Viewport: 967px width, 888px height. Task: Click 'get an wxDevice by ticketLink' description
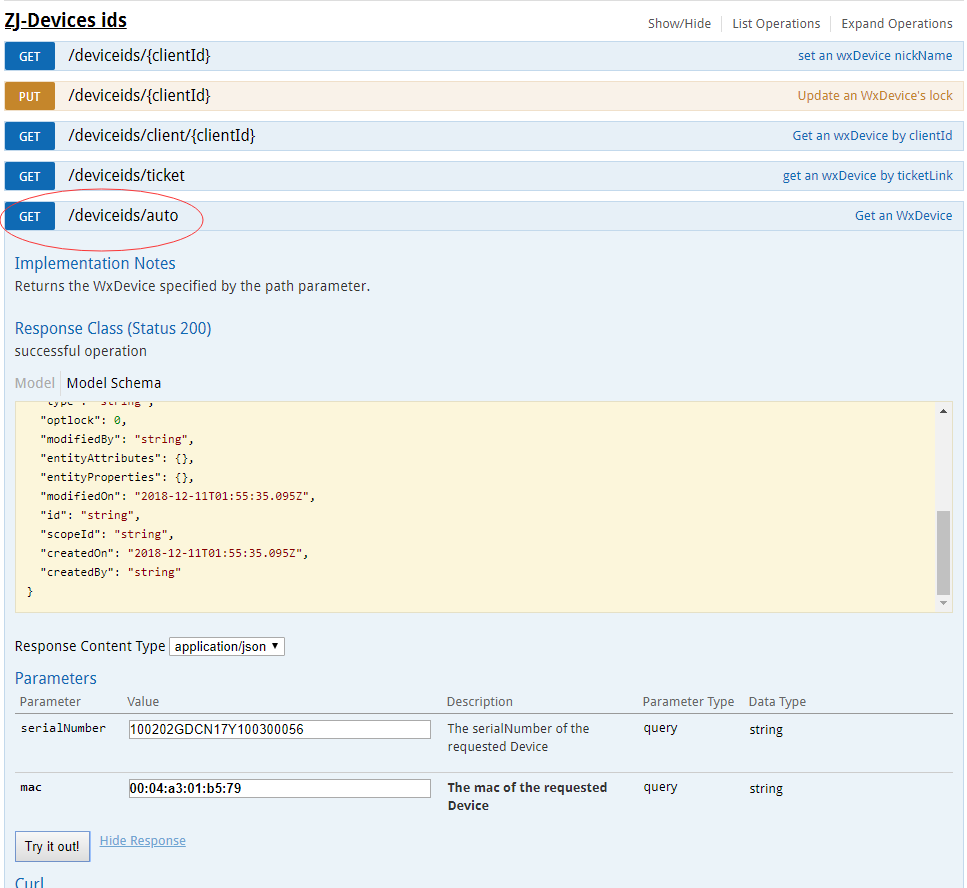[x=868, y=176]
